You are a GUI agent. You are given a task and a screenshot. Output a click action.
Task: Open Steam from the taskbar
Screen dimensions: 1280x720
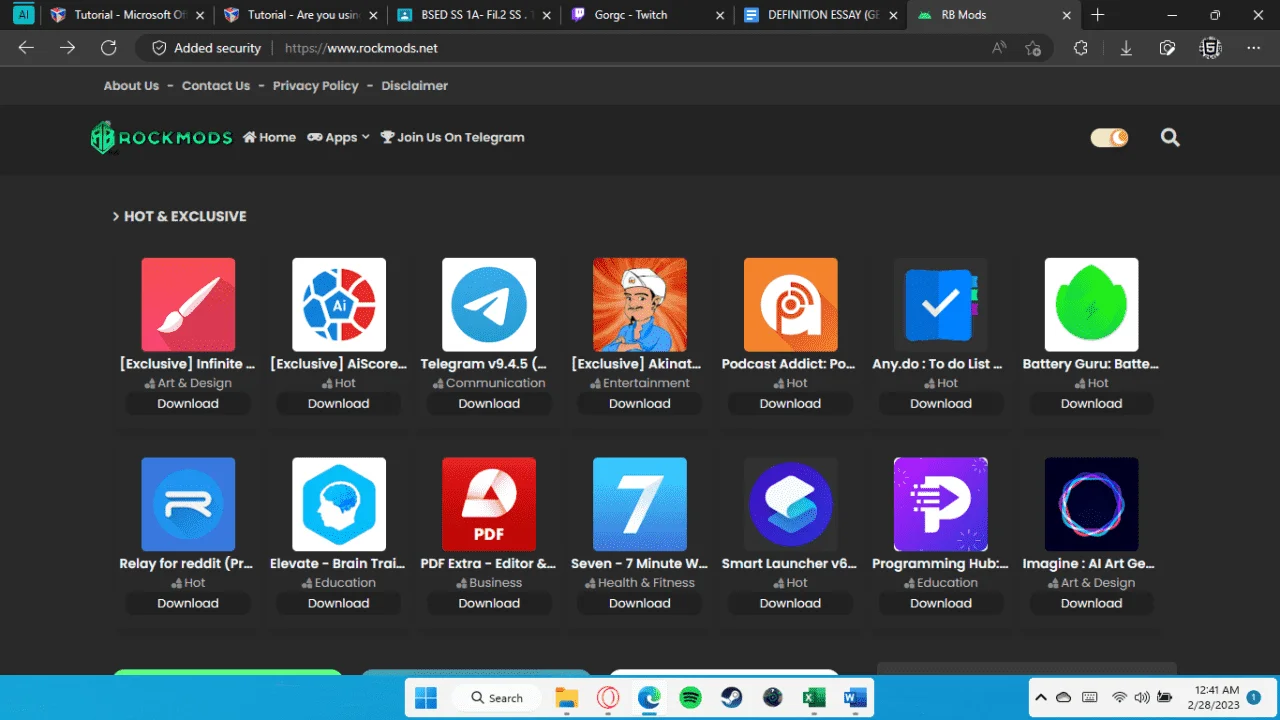tap(731, 698)
